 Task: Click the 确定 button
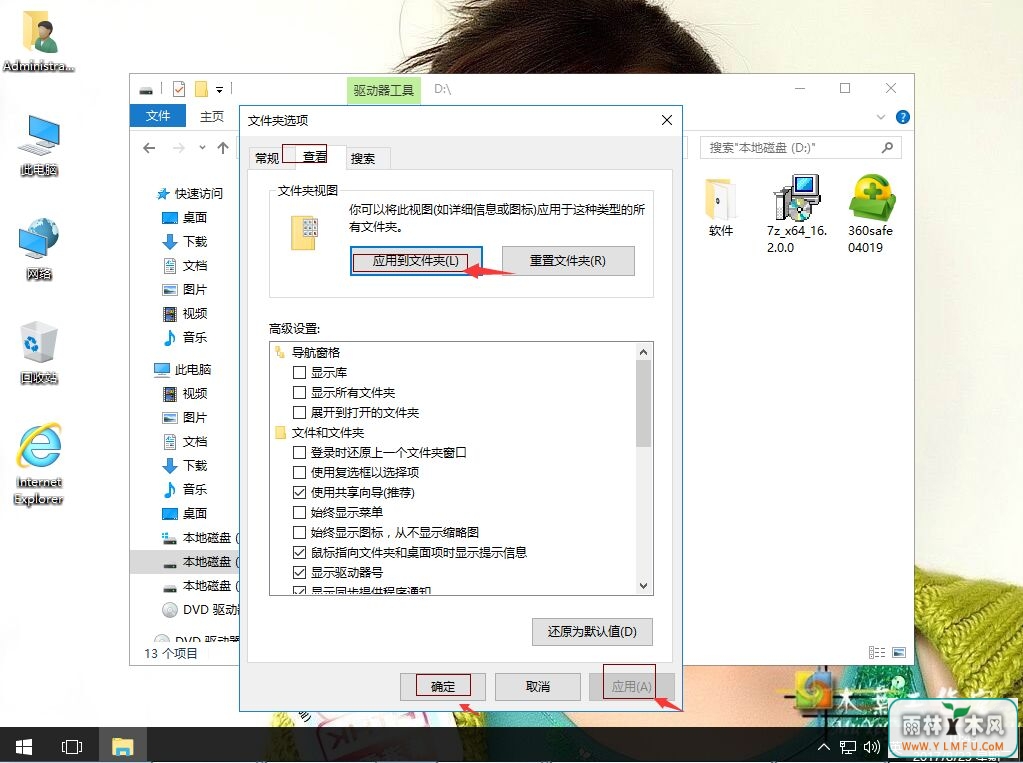pyautogui.click(x=442, y=687)
